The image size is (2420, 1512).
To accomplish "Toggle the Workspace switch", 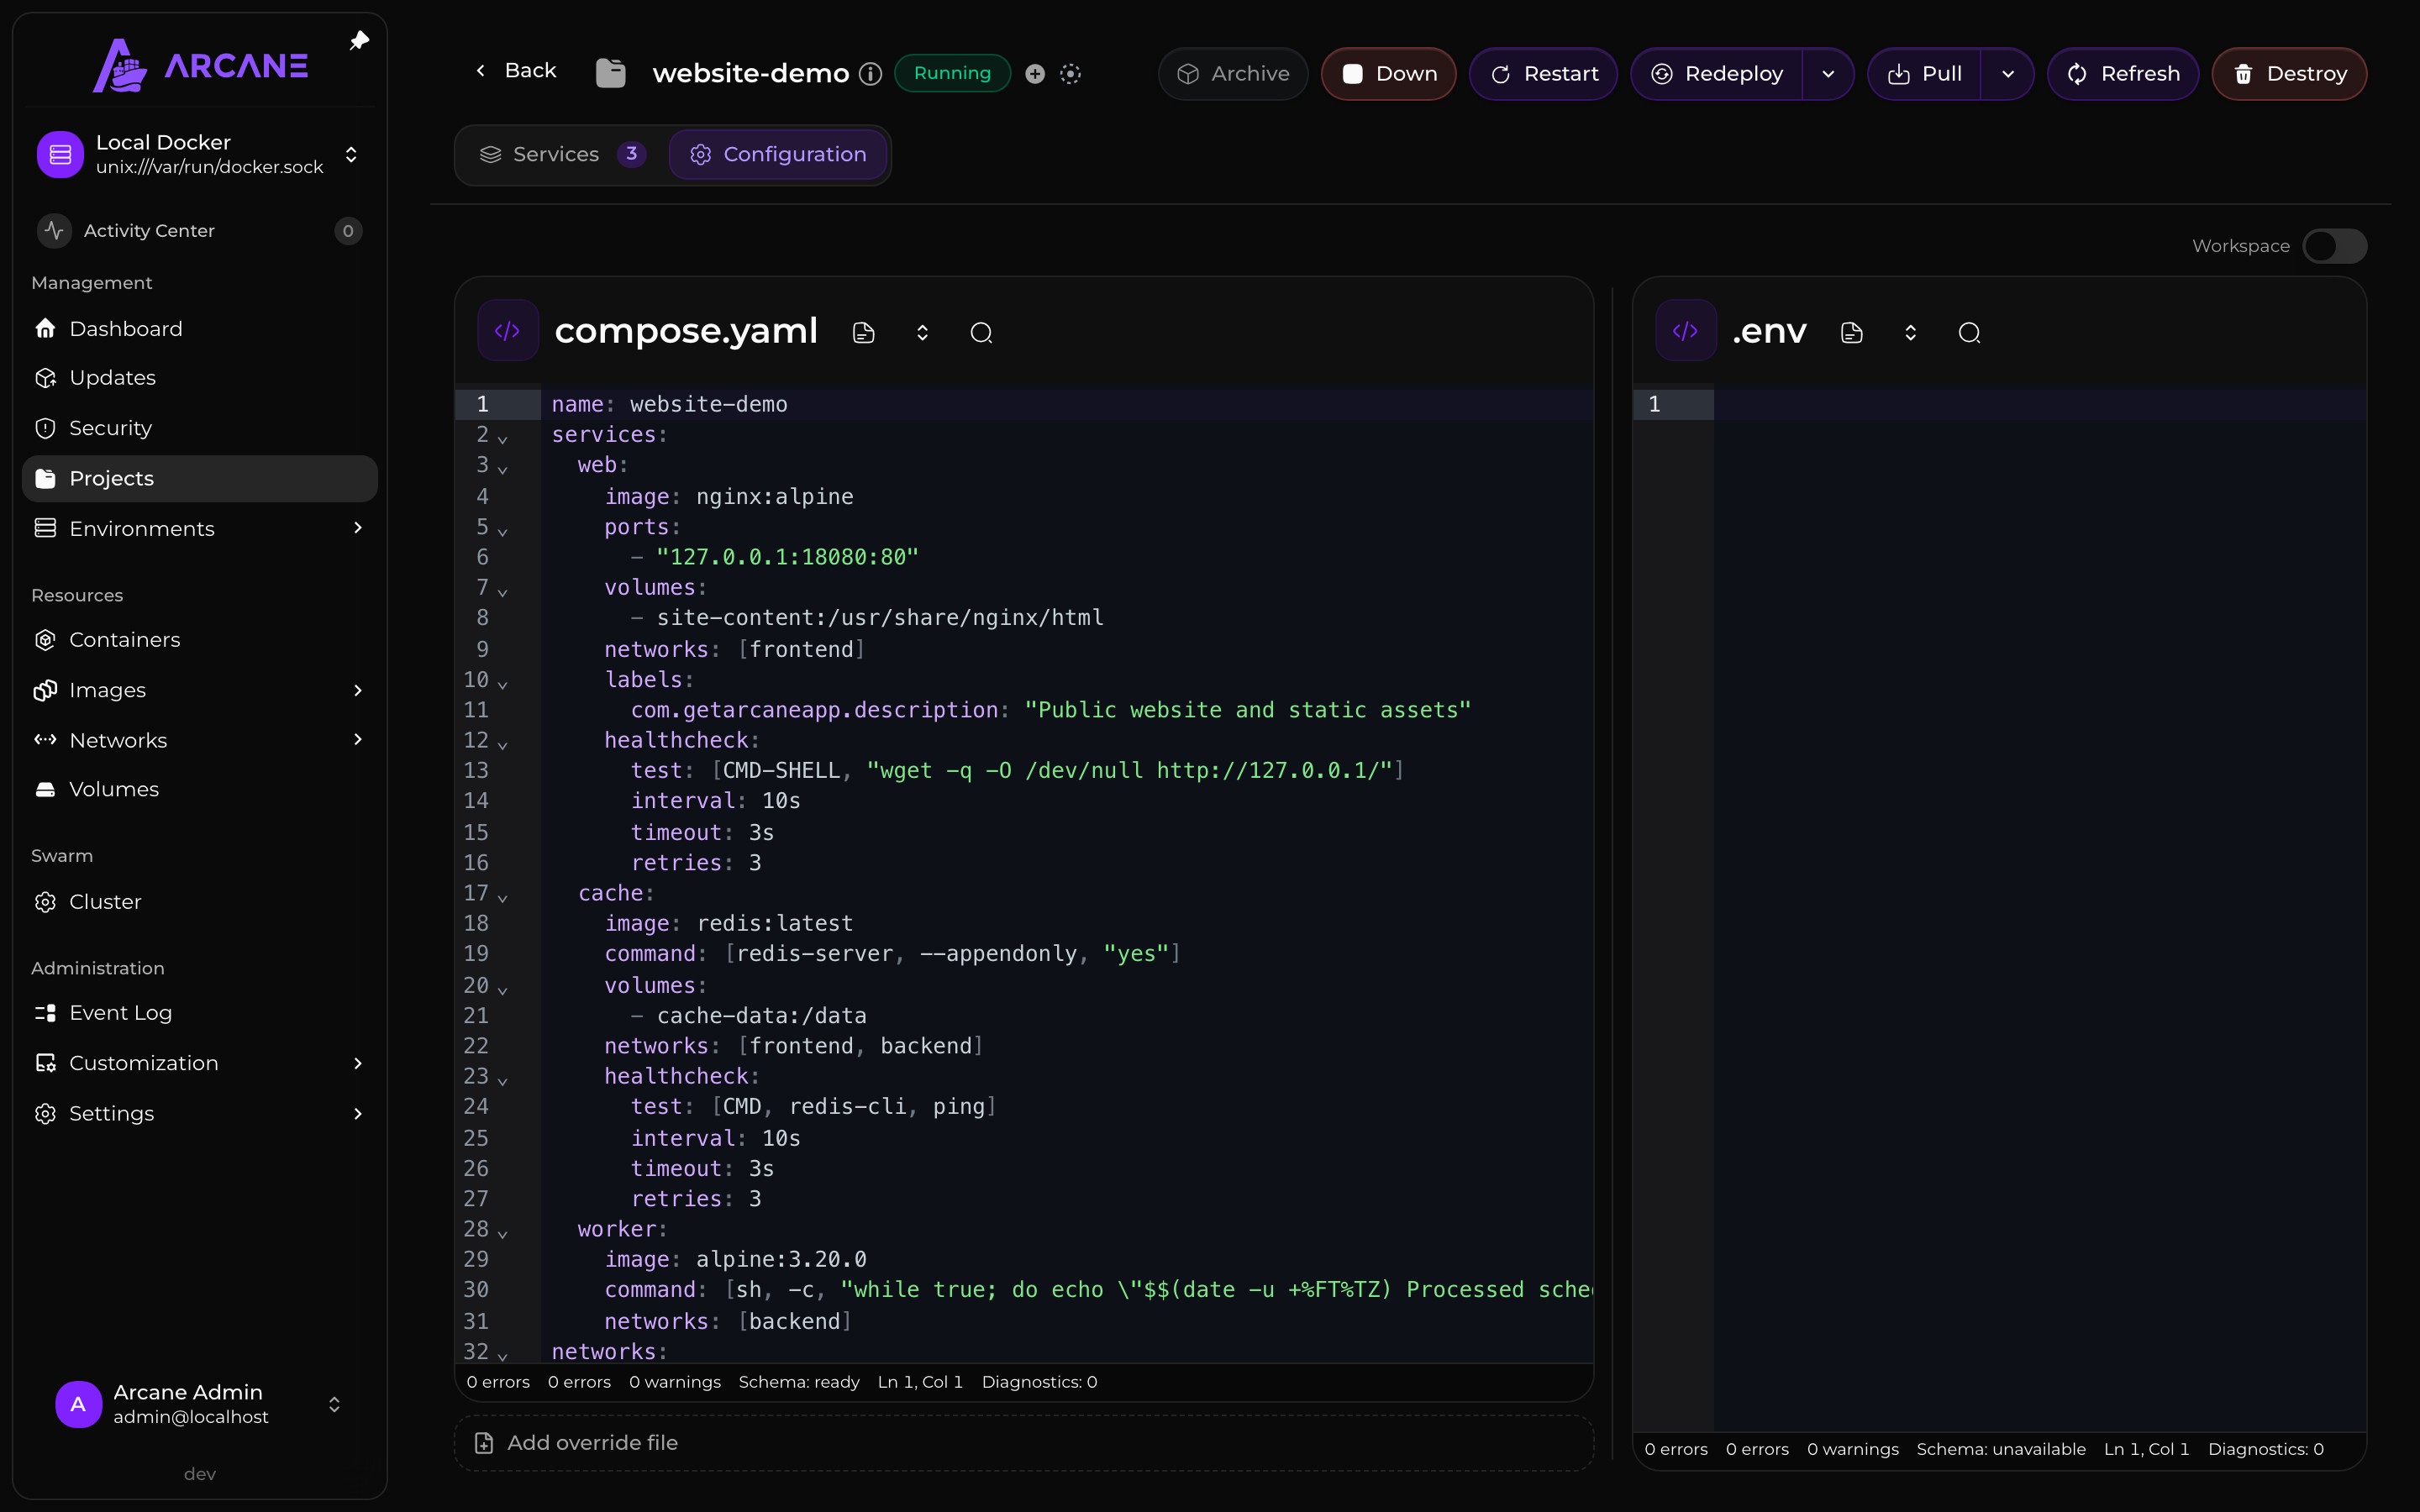I will coord(2334,246).
